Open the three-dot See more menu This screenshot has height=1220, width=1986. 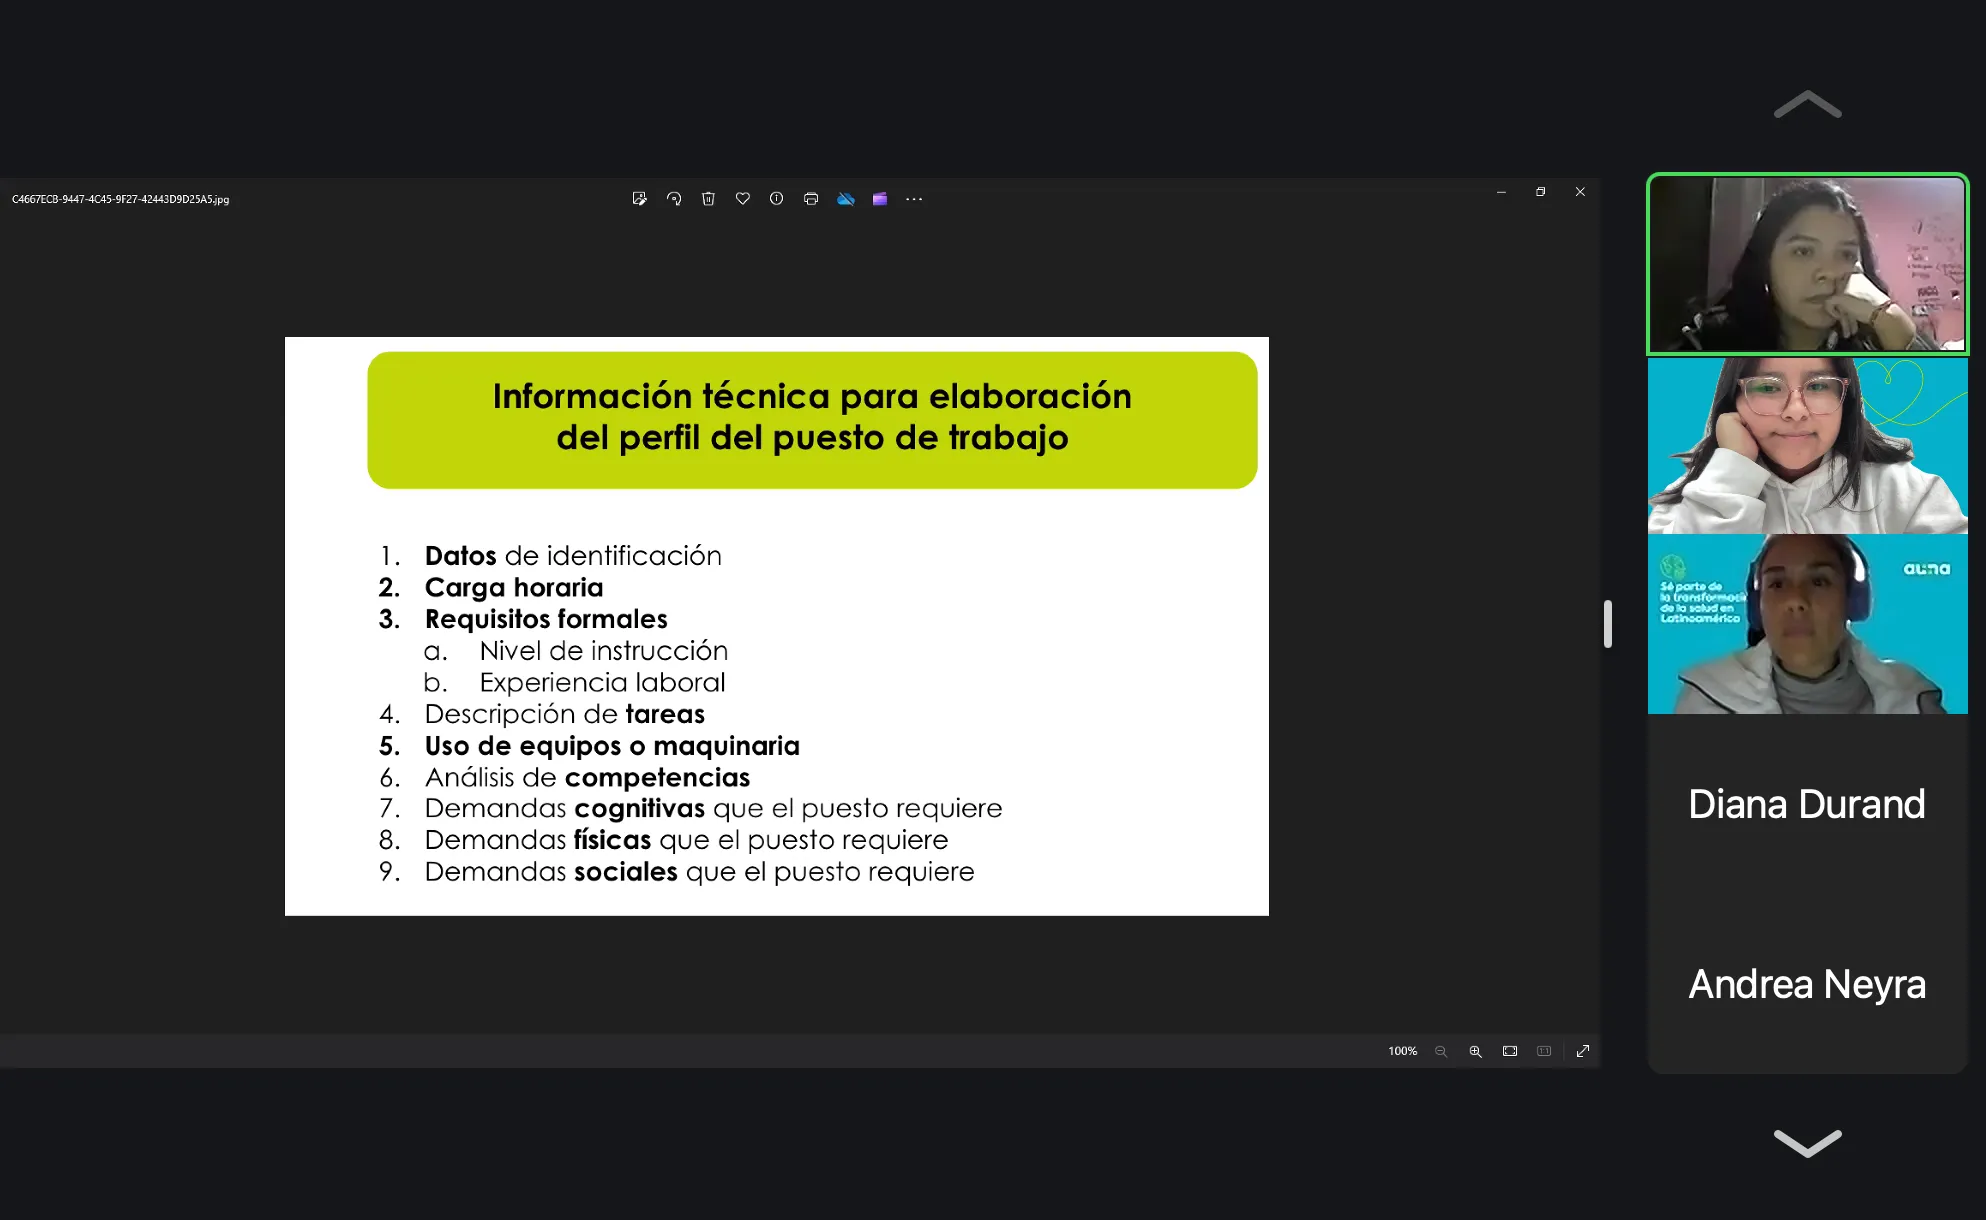[x=914, y=199]
